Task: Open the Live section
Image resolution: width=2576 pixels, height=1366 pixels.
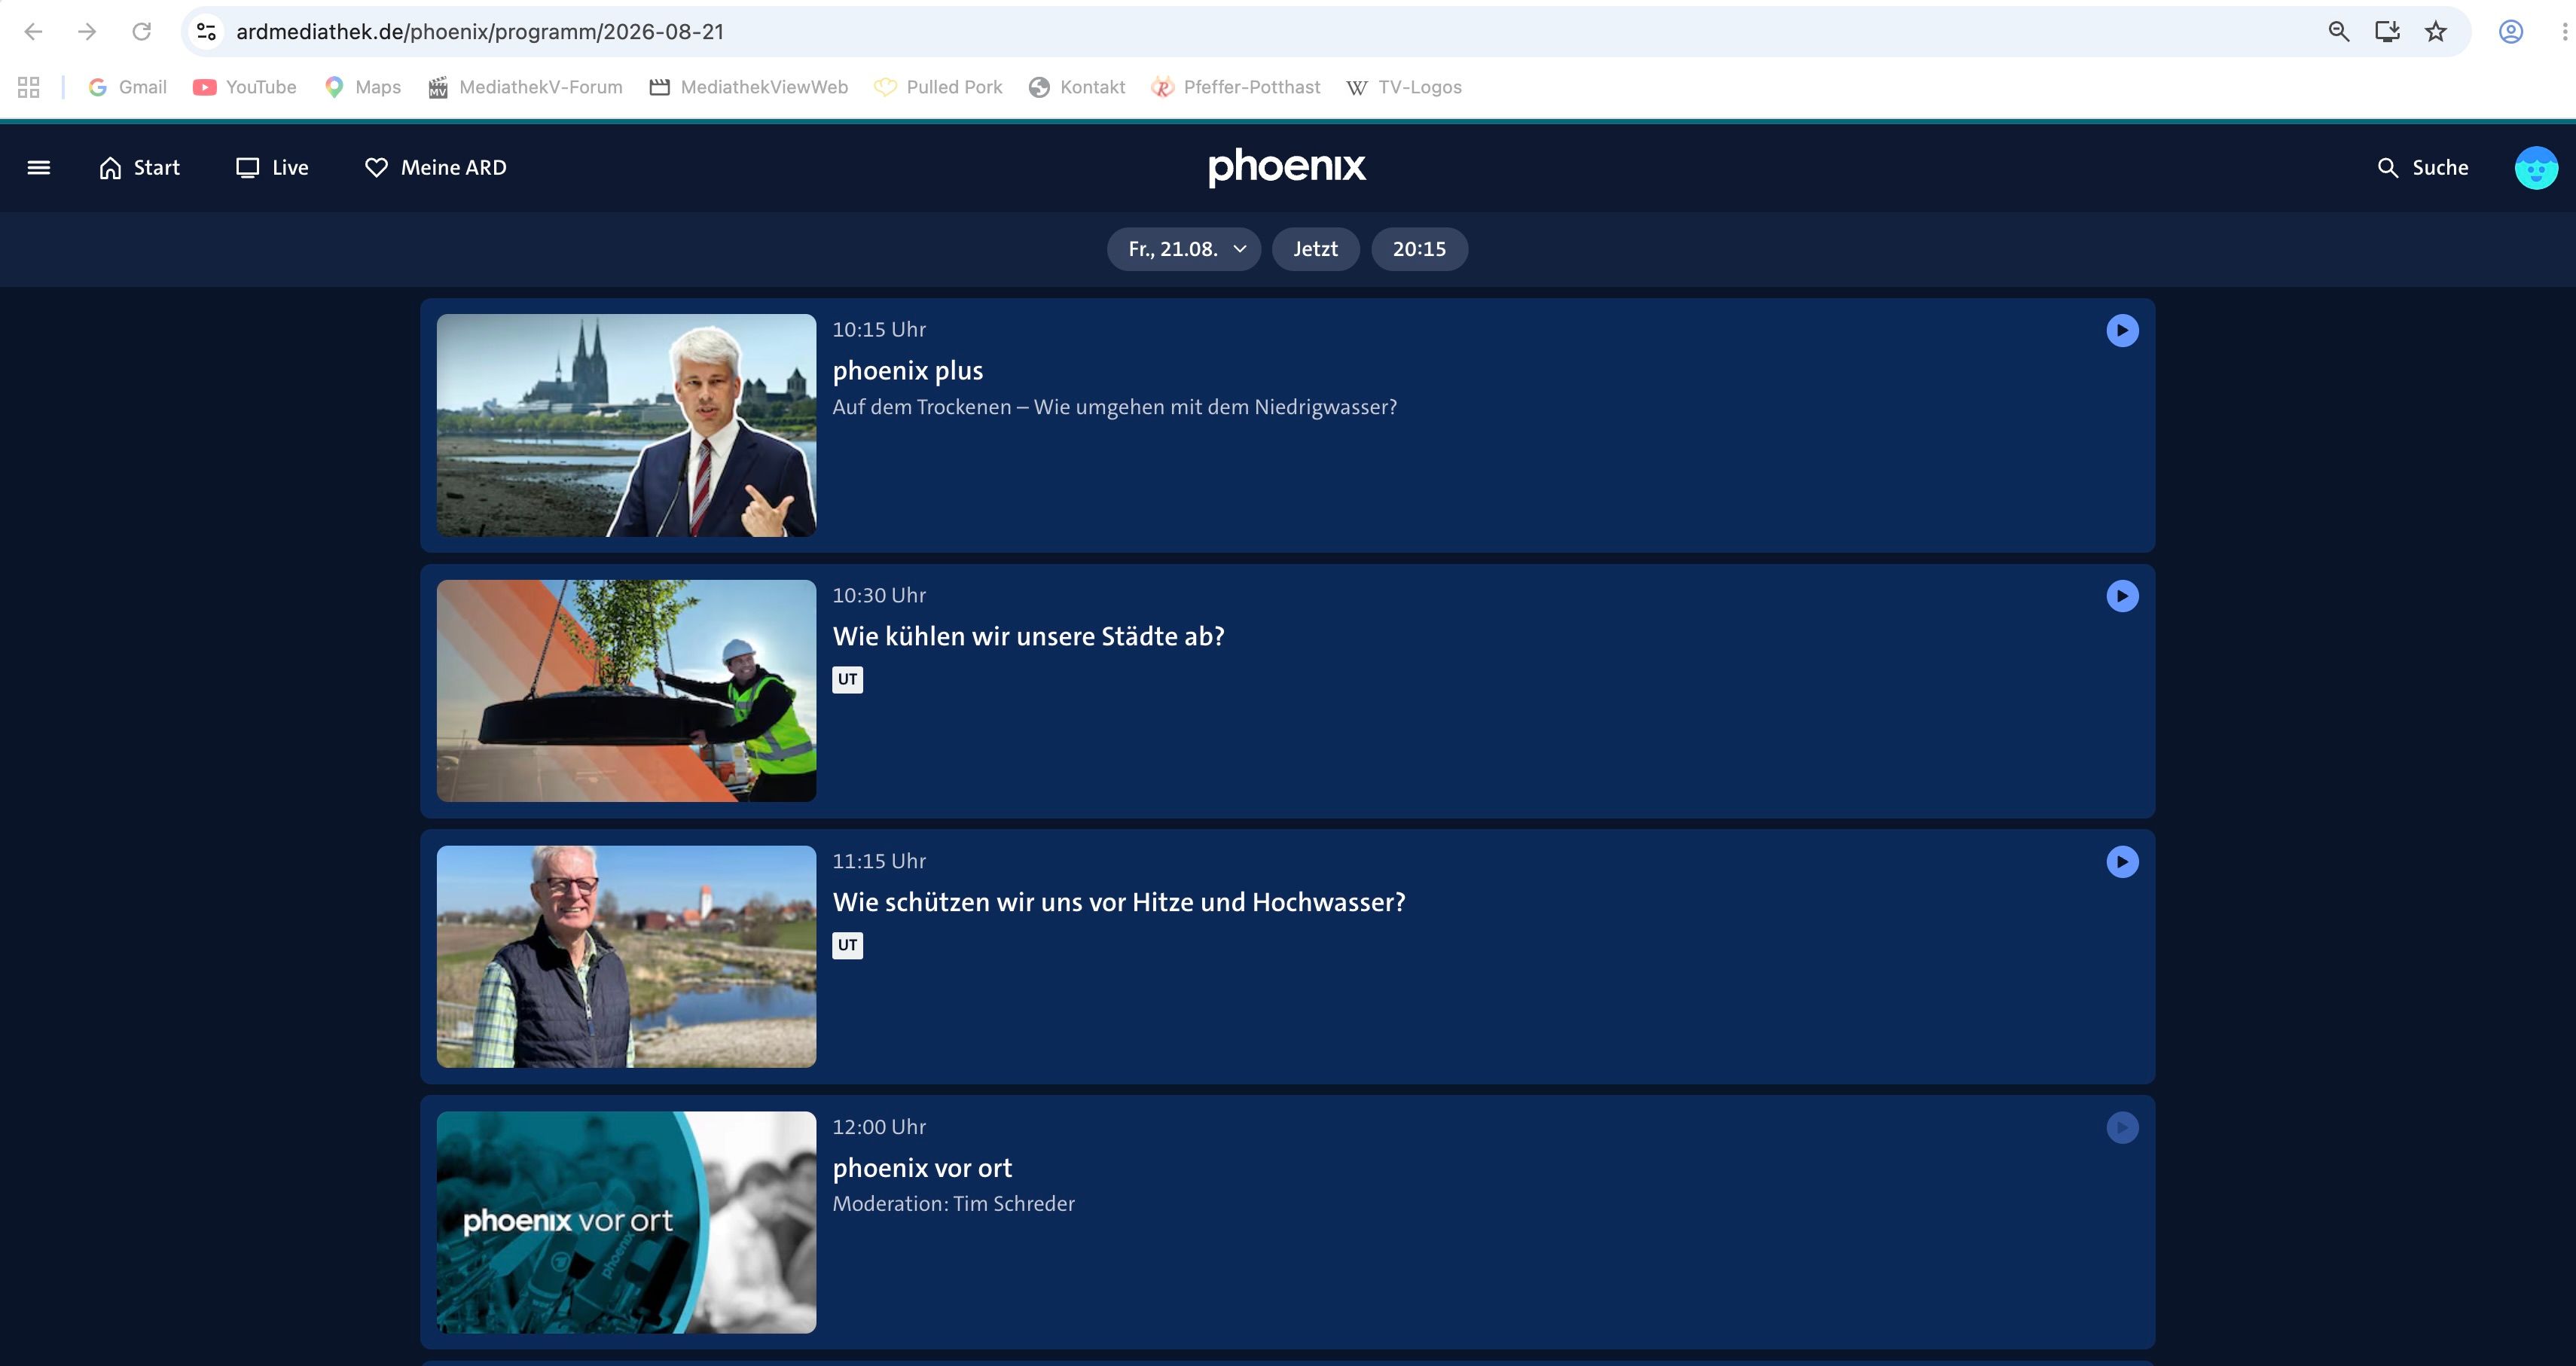Action: (x=272, y=168)
